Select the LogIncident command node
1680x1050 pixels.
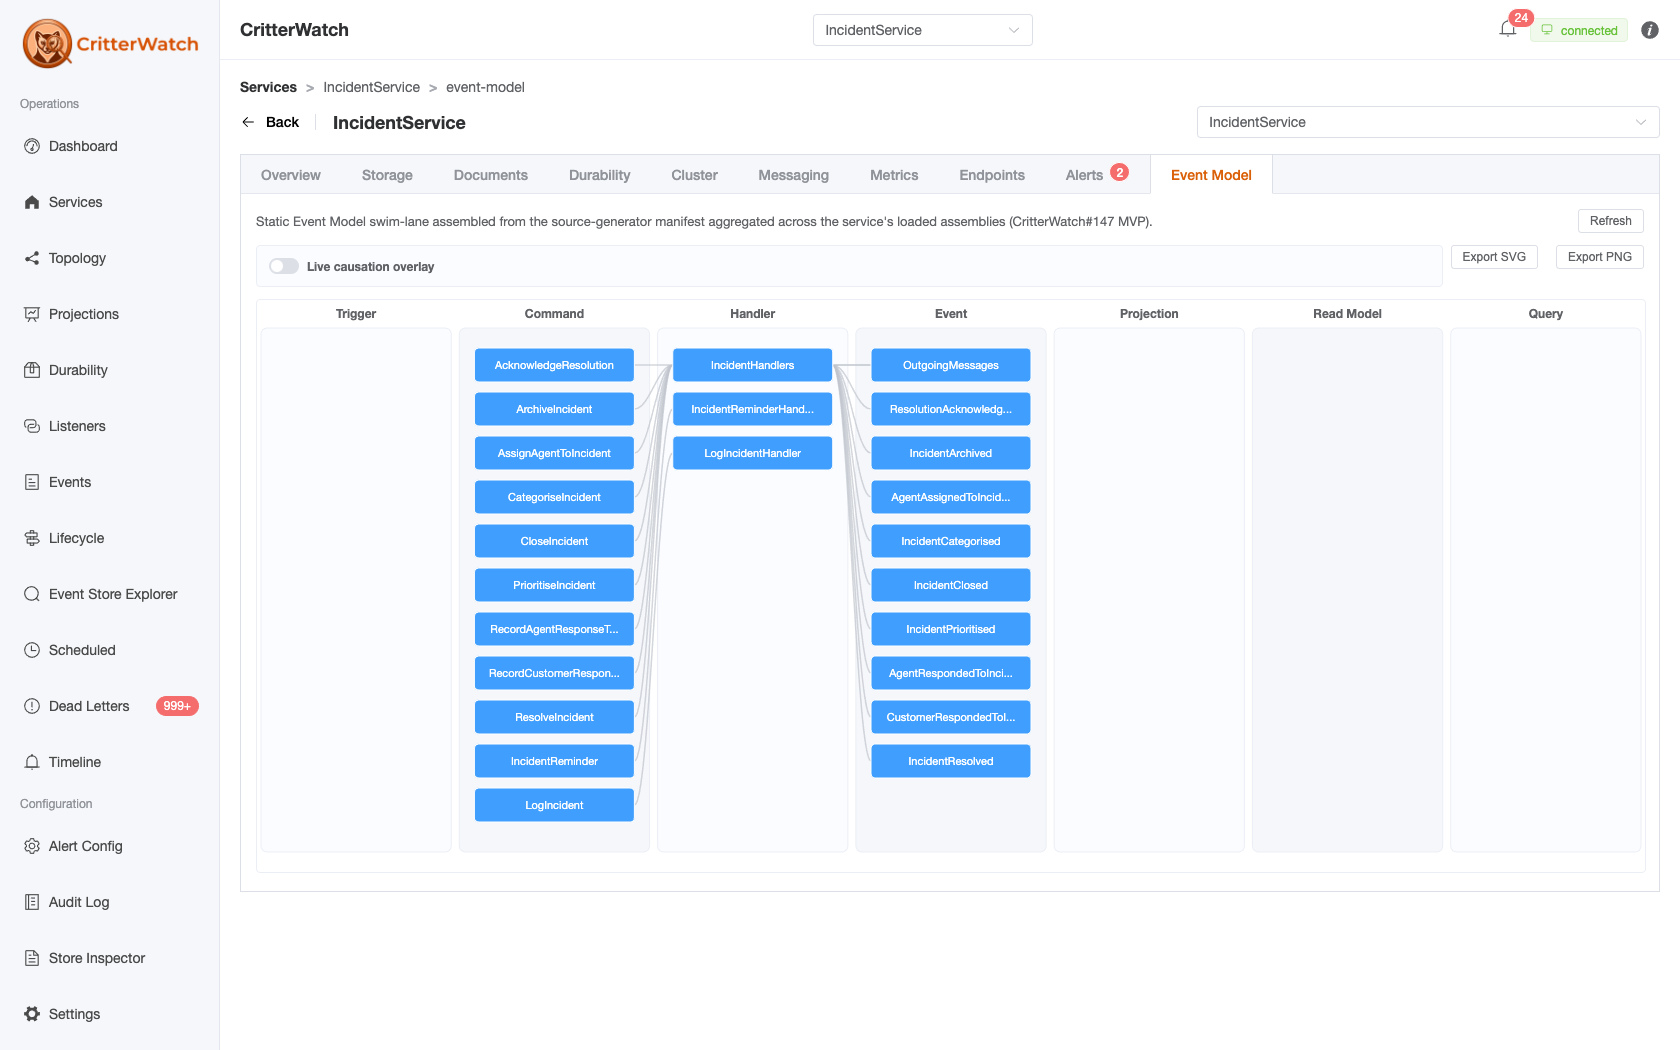[x=554, y=805]
